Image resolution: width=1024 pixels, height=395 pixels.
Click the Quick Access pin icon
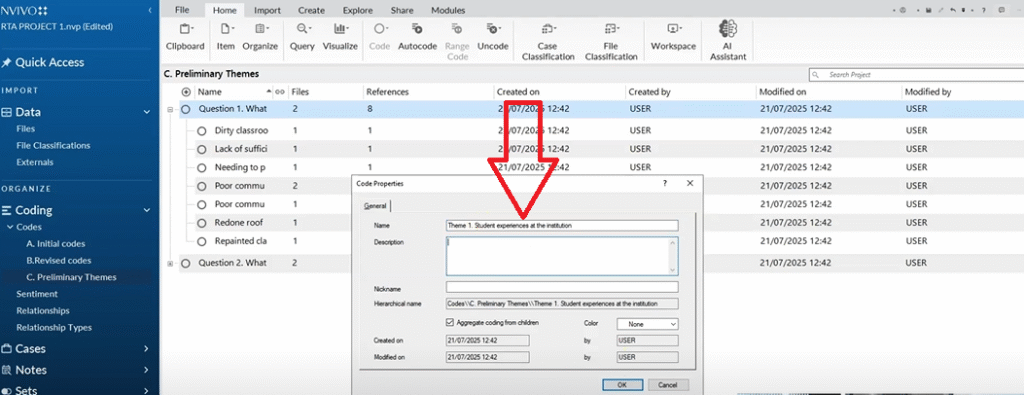coord(7,63)
